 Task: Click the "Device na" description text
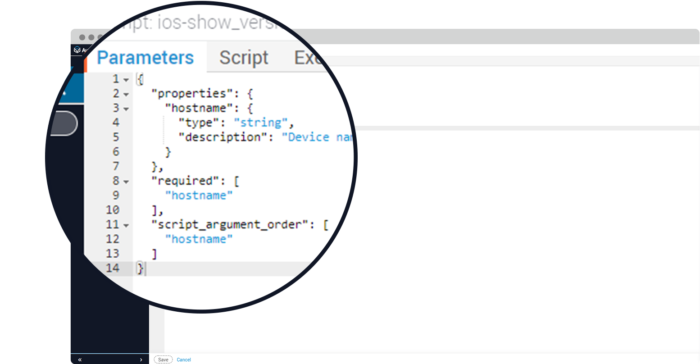318,137
